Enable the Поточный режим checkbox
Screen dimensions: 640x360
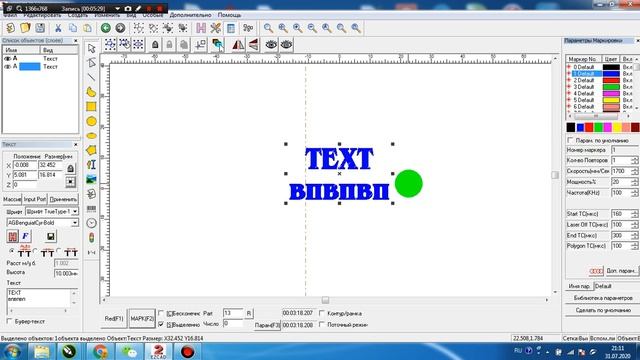pyautogui.click(x=322, y=324)
